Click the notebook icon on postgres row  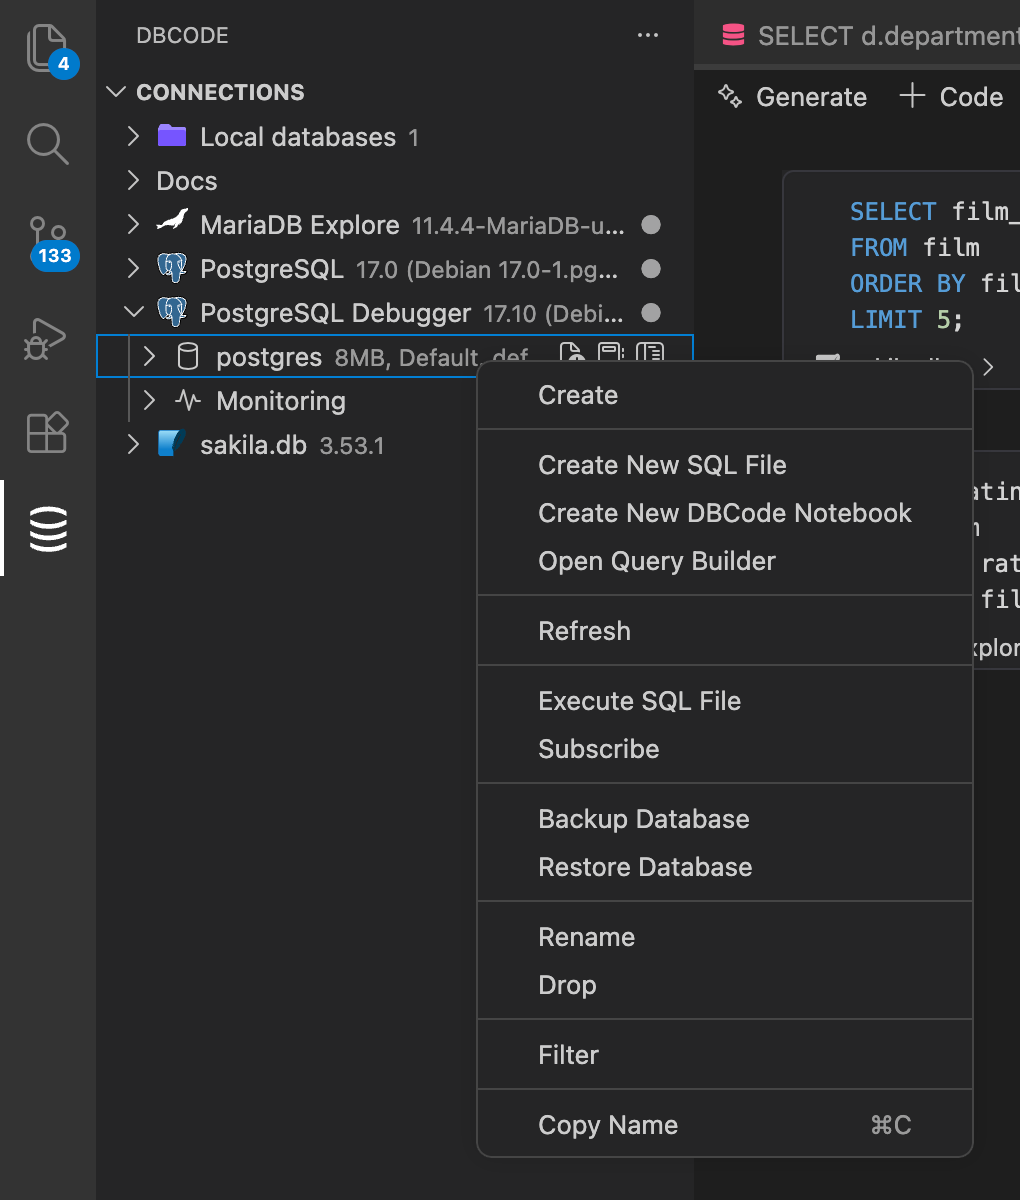tap(610, 353)
